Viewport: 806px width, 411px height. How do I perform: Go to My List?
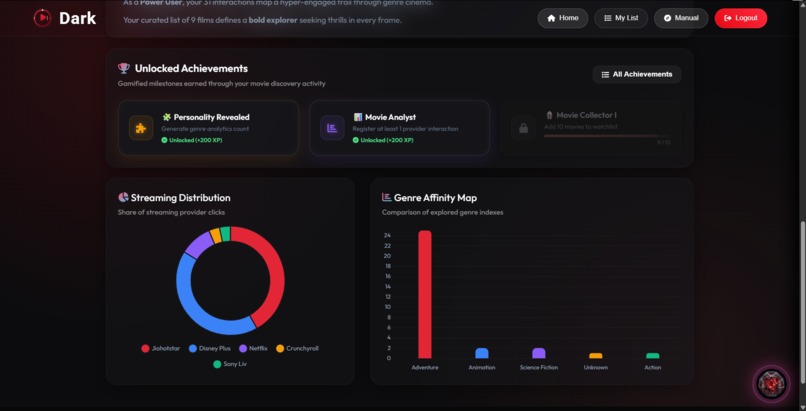coord(621,18)
